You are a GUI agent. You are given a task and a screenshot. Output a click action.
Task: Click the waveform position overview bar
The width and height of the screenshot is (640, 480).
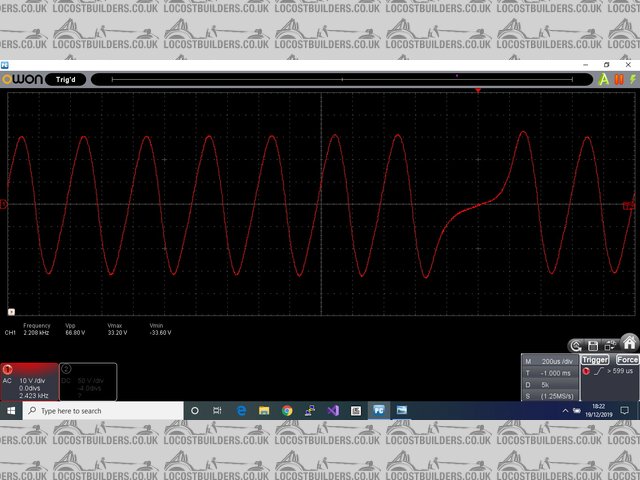click(340, 78)
